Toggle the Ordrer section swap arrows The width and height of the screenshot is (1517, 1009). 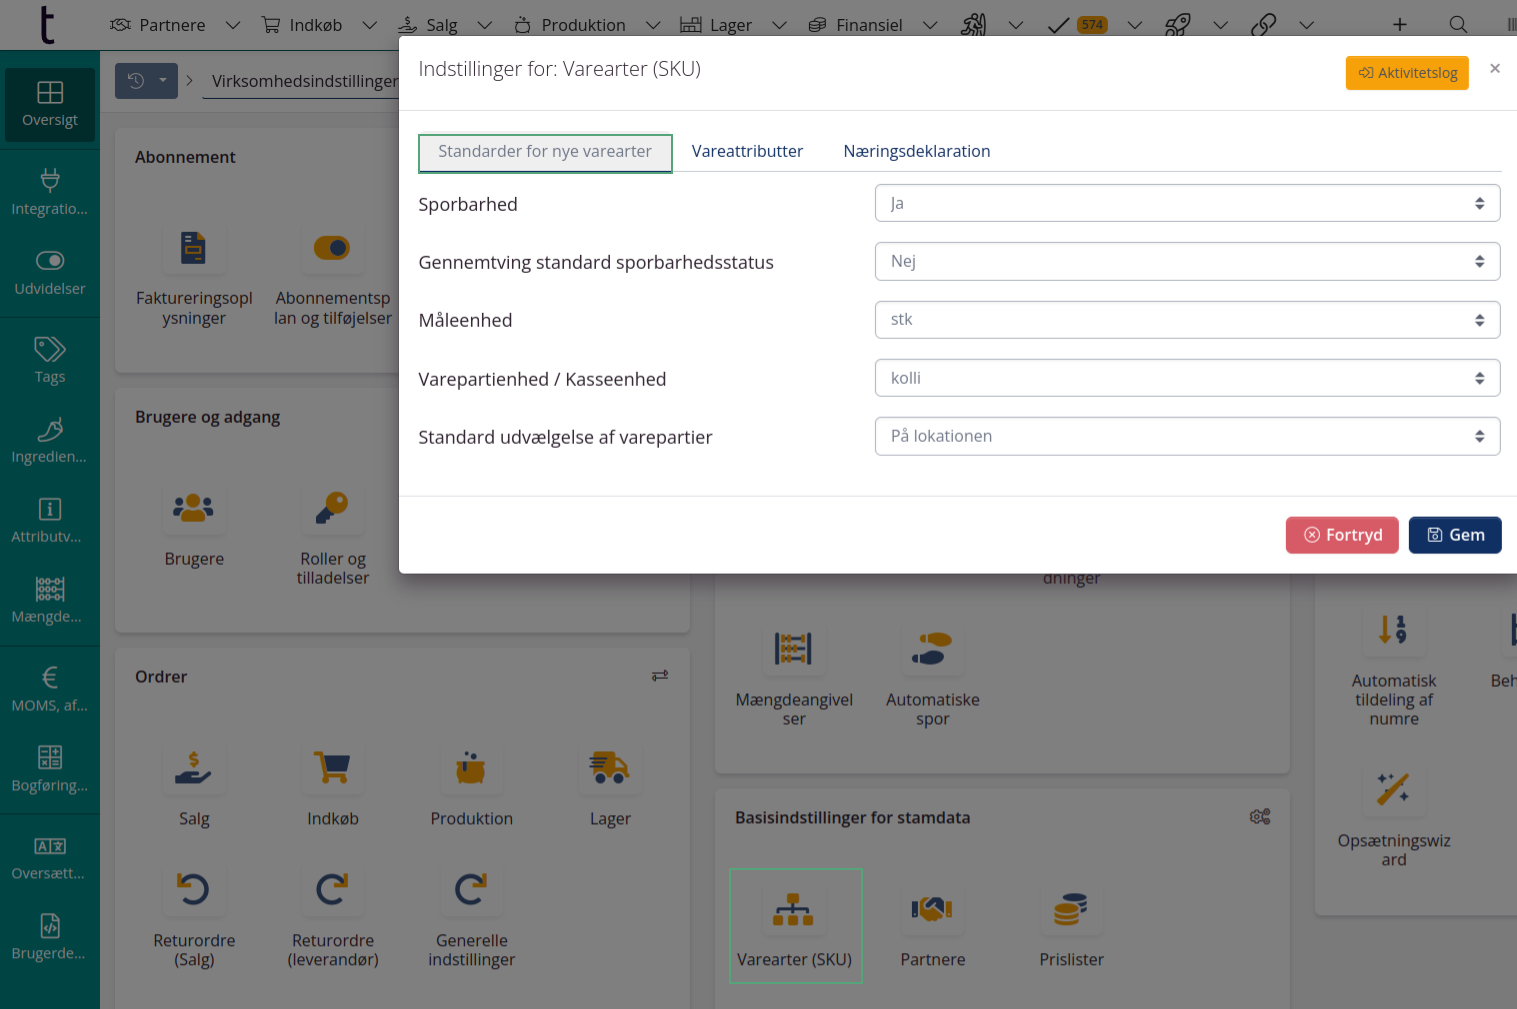click(x=660, y=676)
